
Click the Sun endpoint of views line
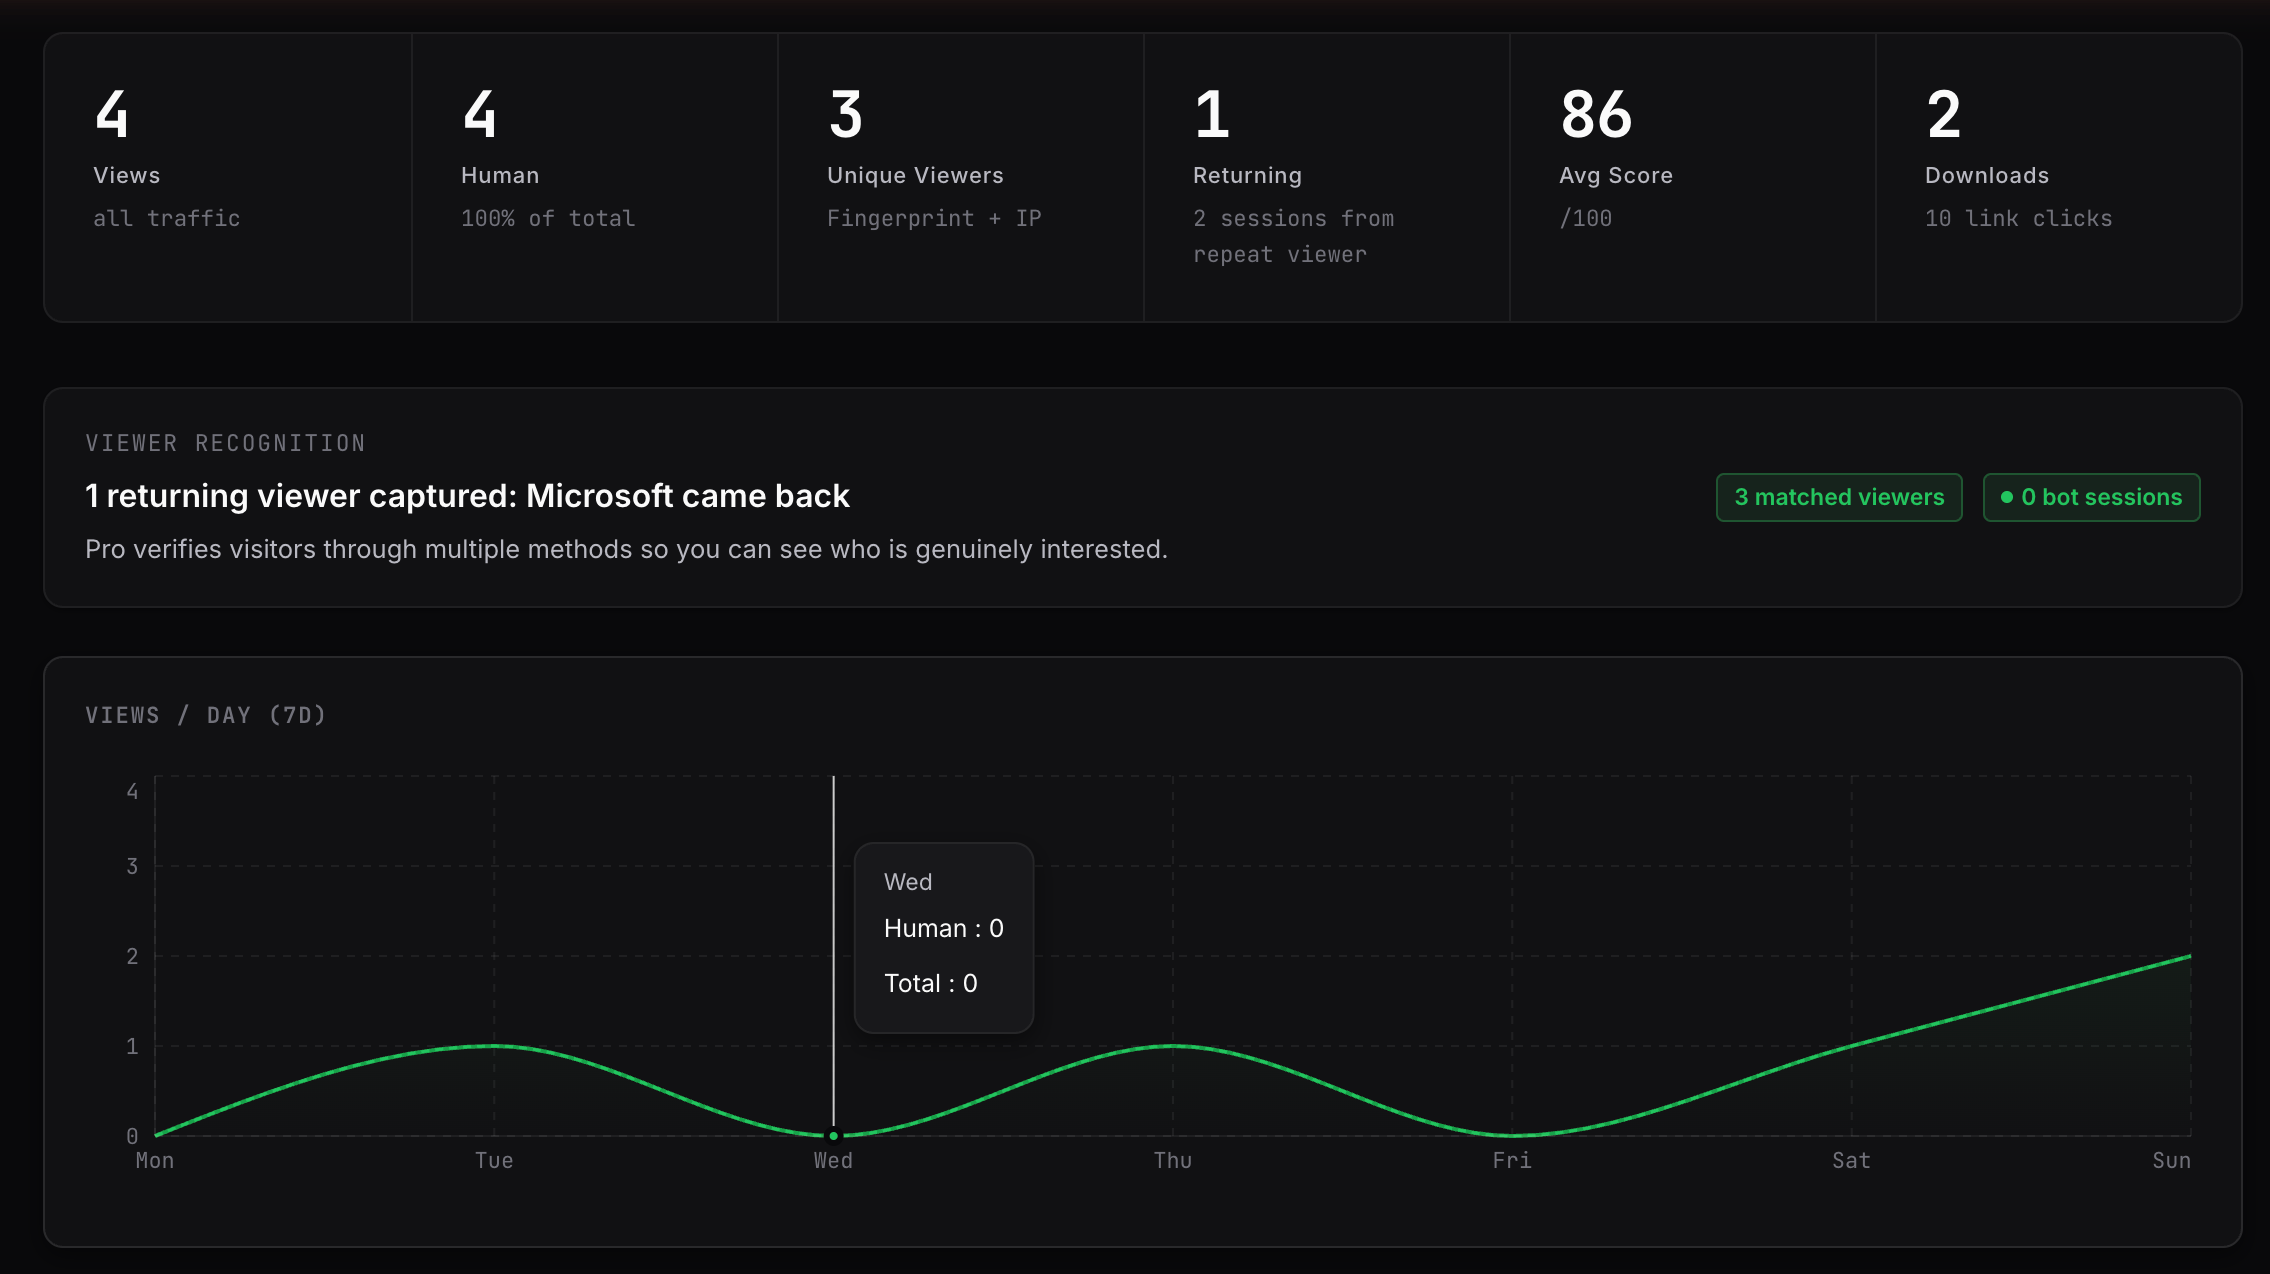(2189, 957)
